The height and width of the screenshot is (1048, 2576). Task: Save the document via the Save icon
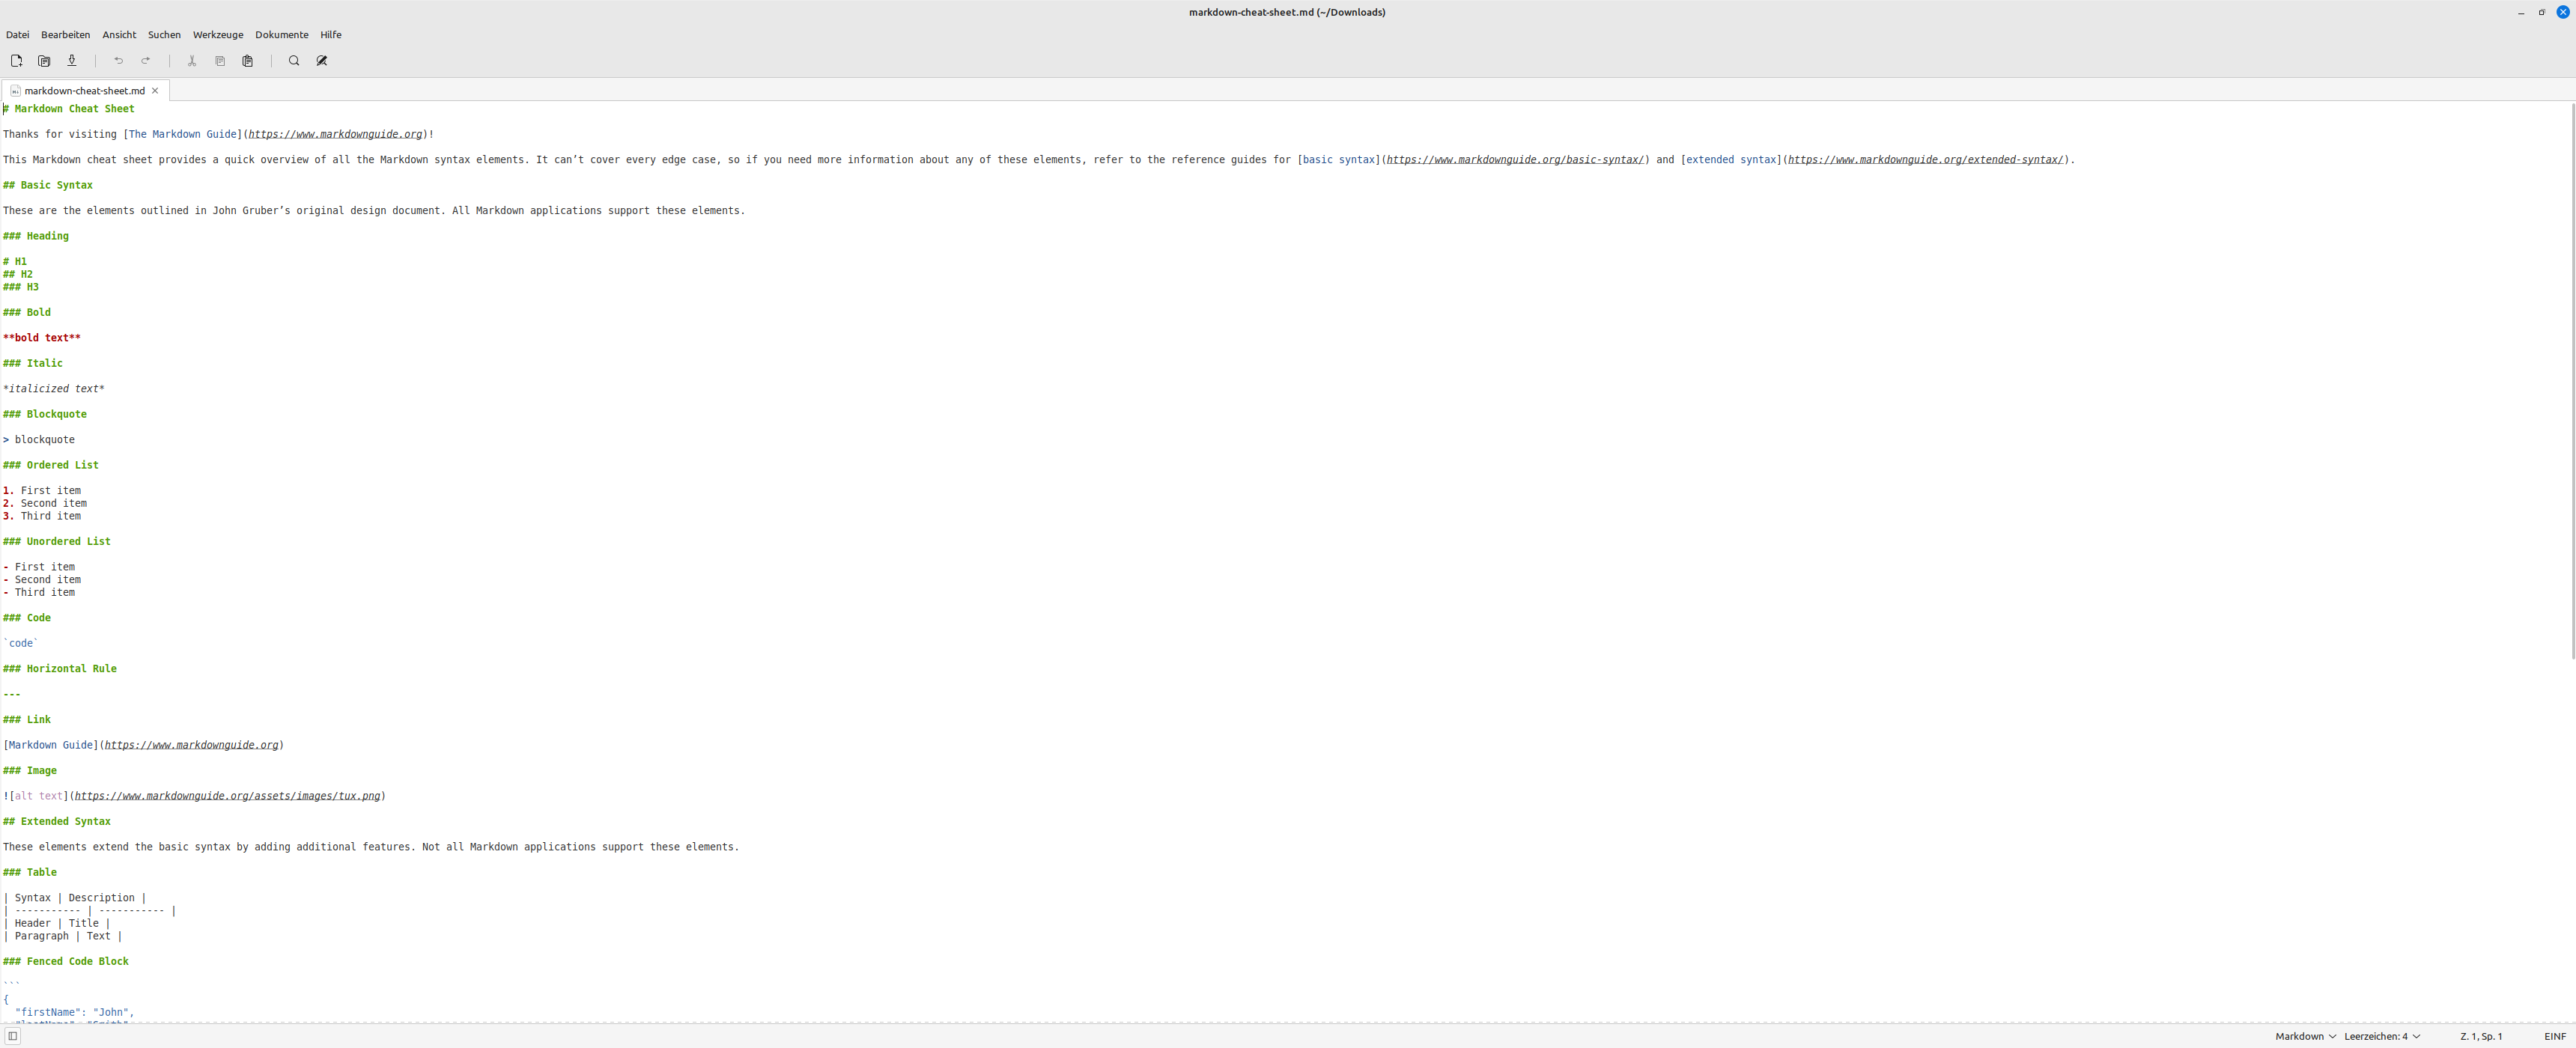click(x=71, y=60)
